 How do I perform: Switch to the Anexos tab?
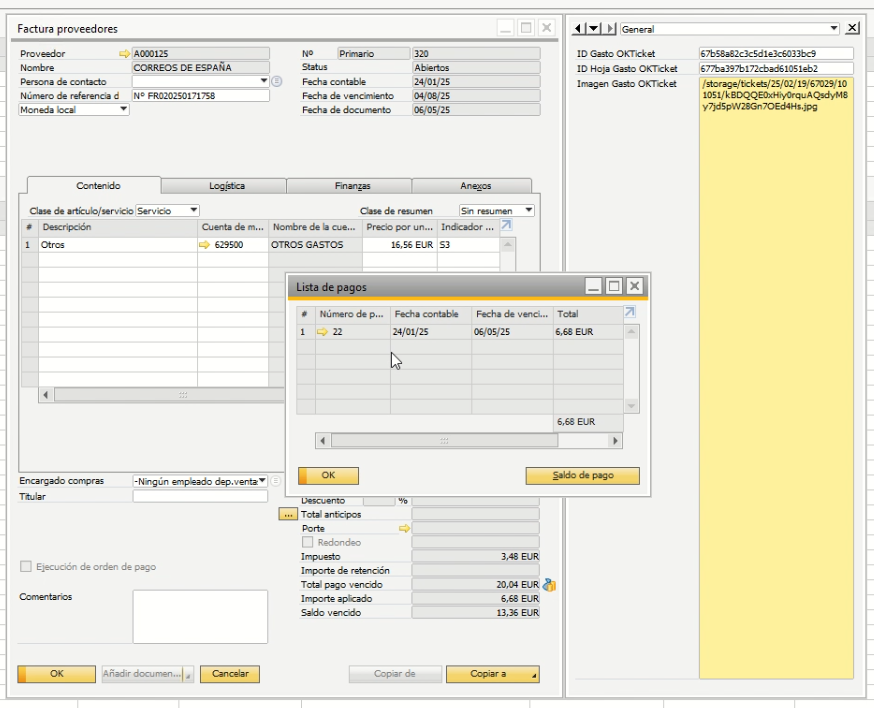pyautogui.click(x=475, y=186)
